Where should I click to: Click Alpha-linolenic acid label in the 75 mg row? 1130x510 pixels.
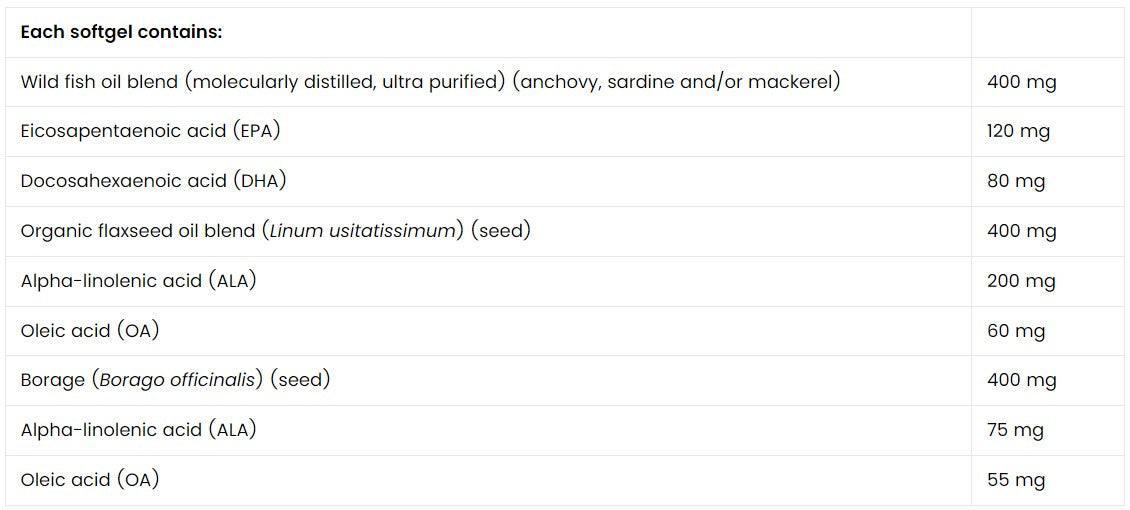point(138,430)
